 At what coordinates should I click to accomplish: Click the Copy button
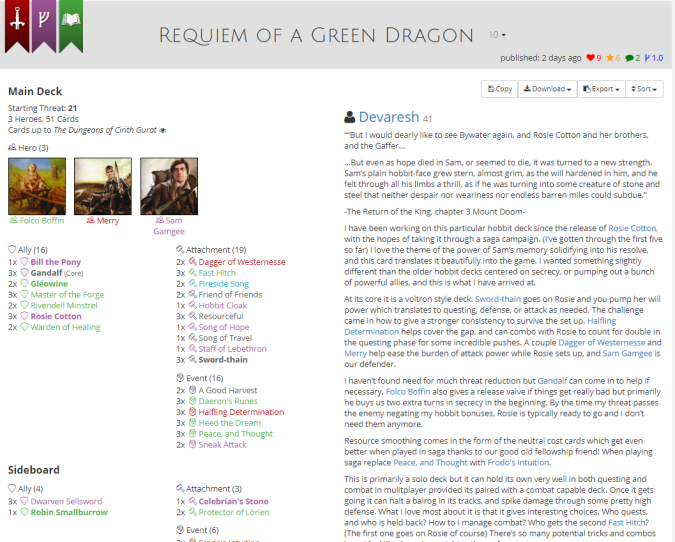click(499, 89)
